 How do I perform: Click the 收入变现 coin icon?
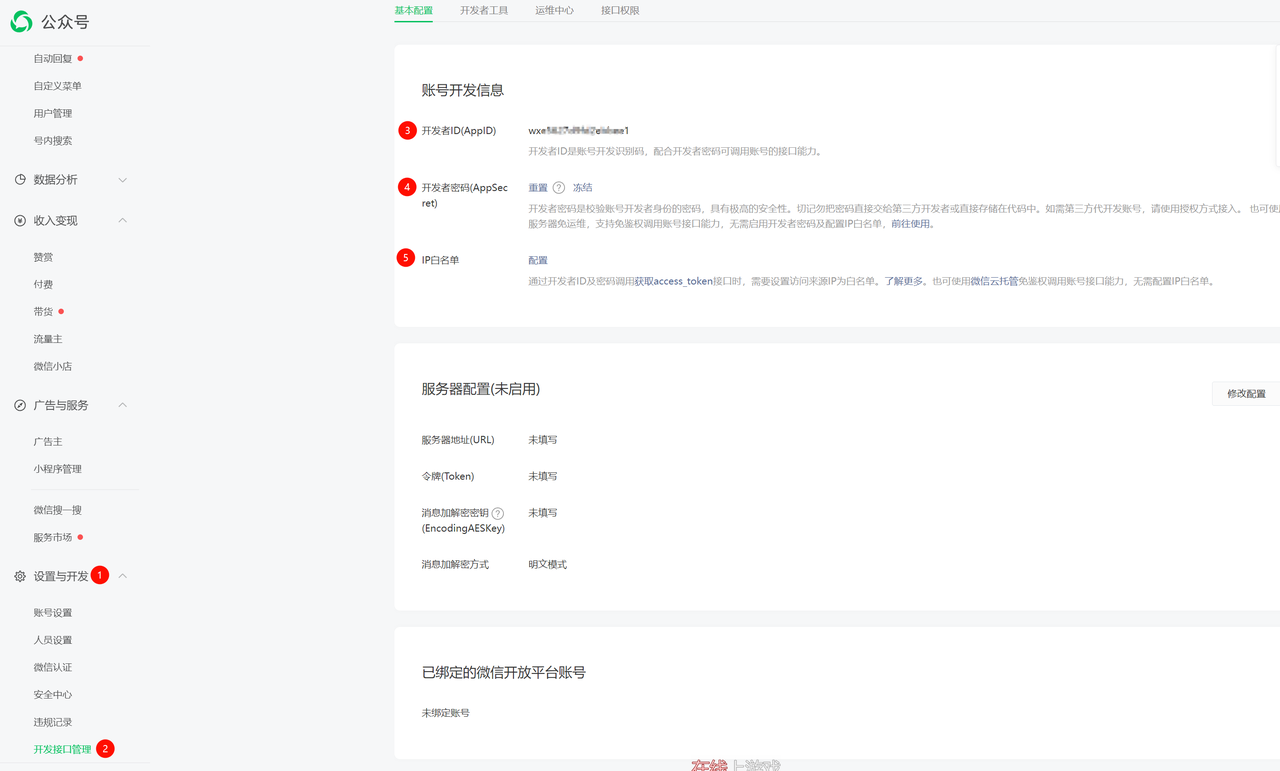pyautogui.click(x=20, y=220)
